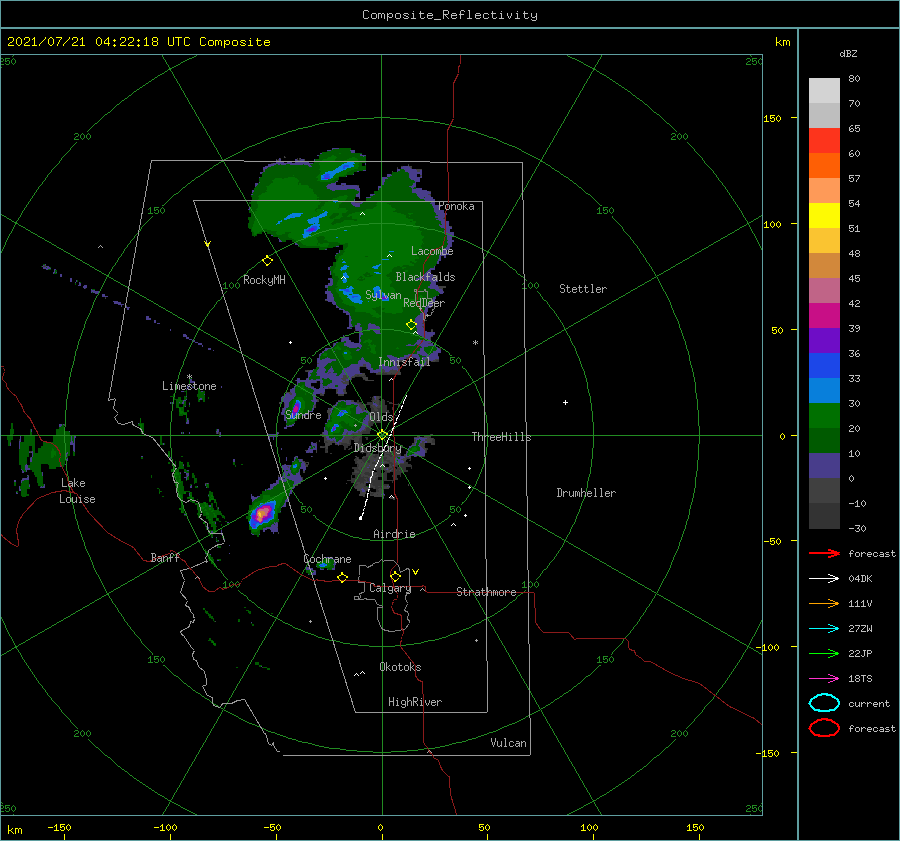Image resolution: width=900 pixels, height=841 pixels.
Task: Click the asterisk marker above Limestone
Action: pyautogui.click(x=189, y=378)
